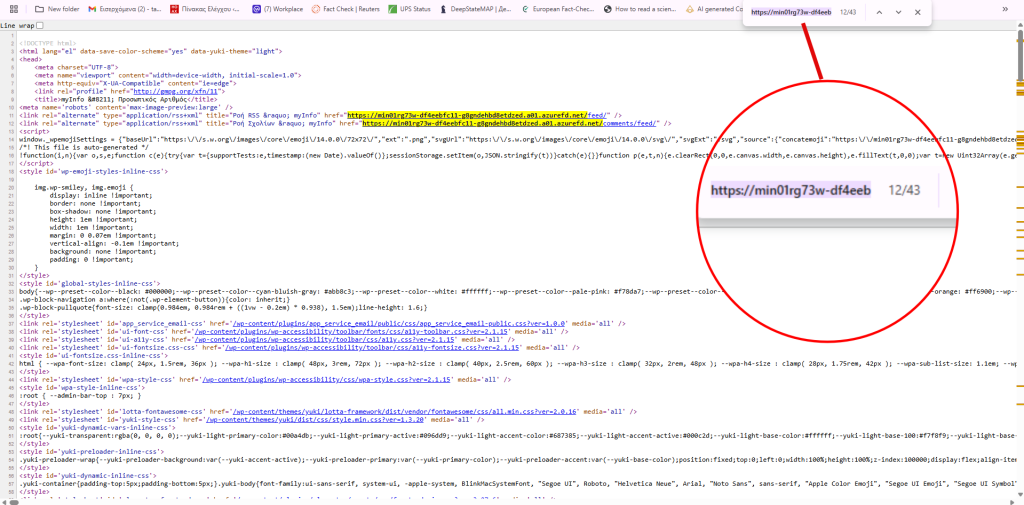Open the Πίνακας Ελέγχου bookmark
The width and height of the screenshot is (1024, 505).
(205, 9)
